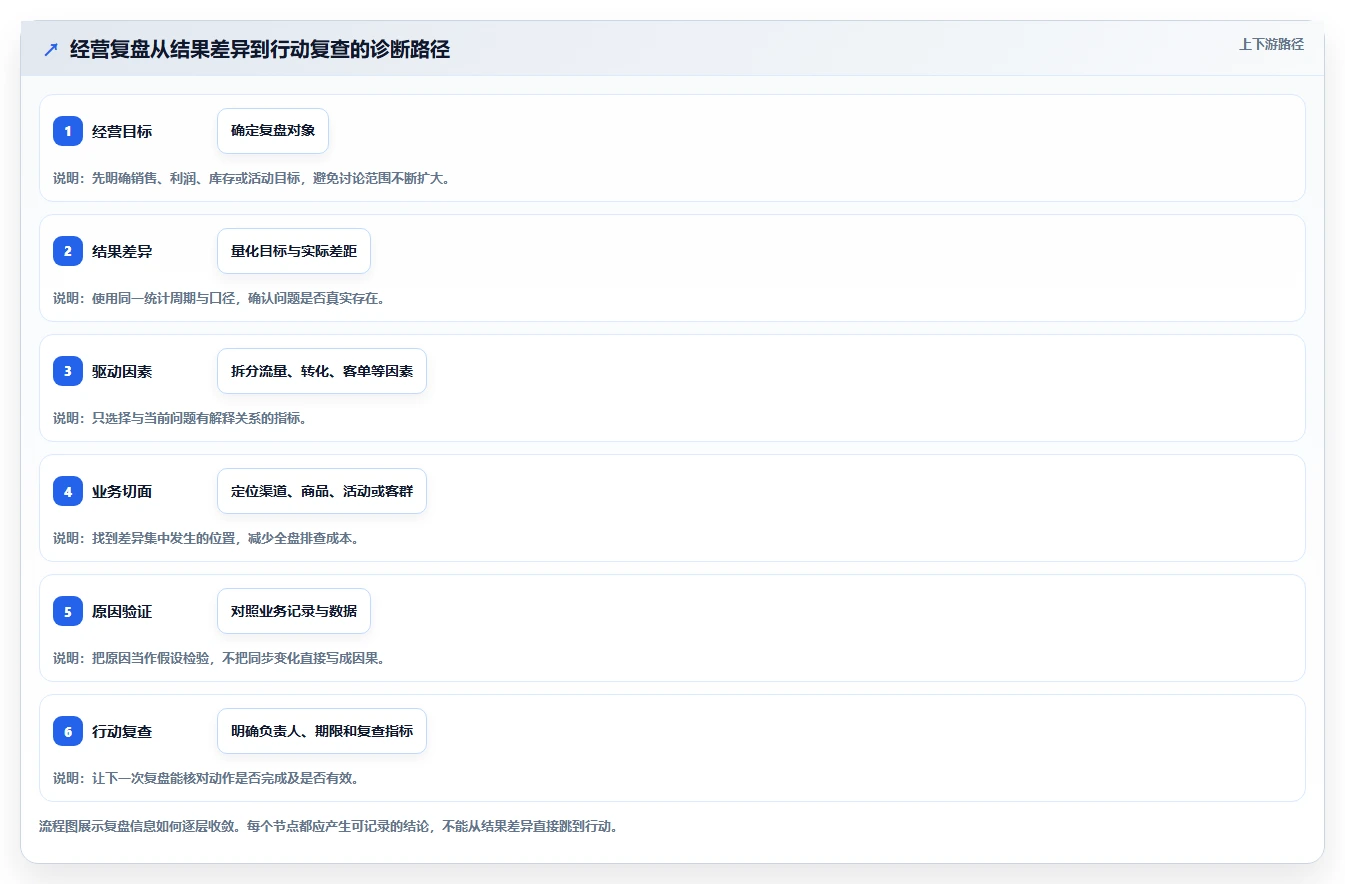This screenshot has height=884, width=1345.
Task: Click the 确定复盘对象 chip
Action: pyautogui.click(x=273, y=131)
